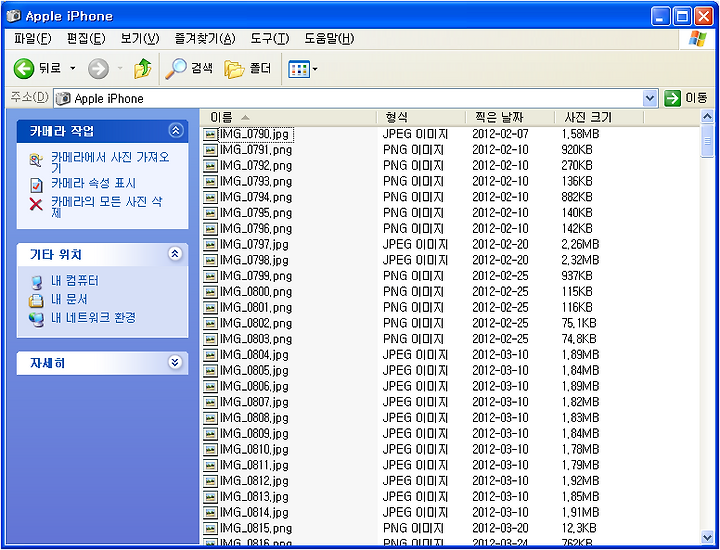Open Views dropdown arrow
Image resolution: width=720 pixels, height=550 pixels.
(x=315, y=70)
